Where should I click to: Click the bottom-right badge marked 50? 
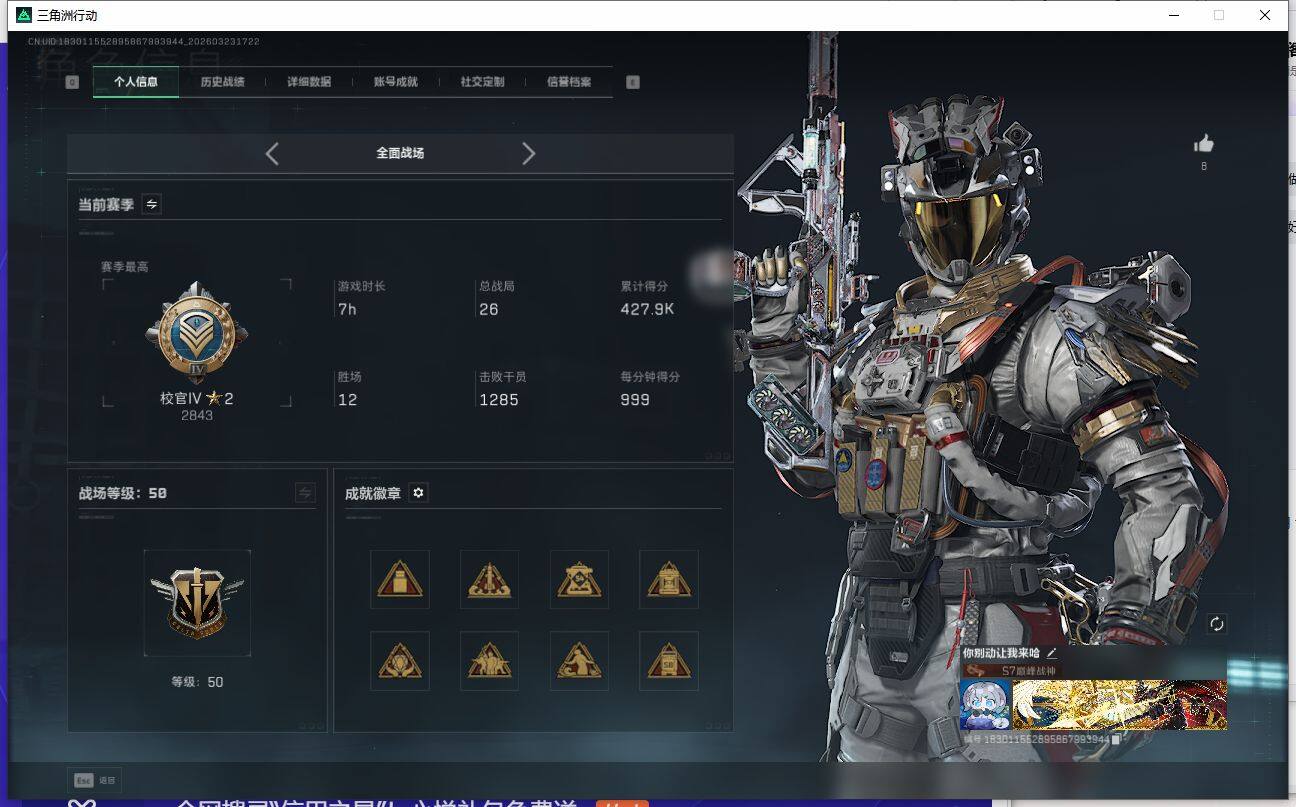[669, 661]
